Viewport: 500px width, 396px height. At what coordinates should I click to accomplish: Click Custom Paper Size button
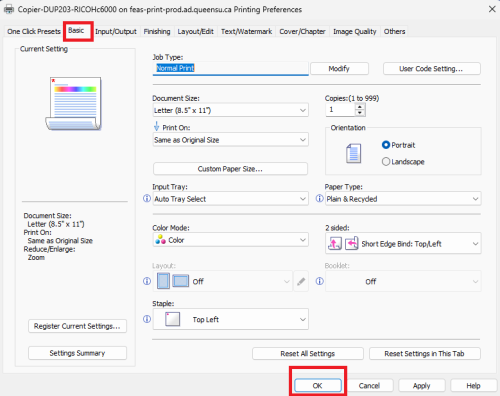click(x=230, y=169)
